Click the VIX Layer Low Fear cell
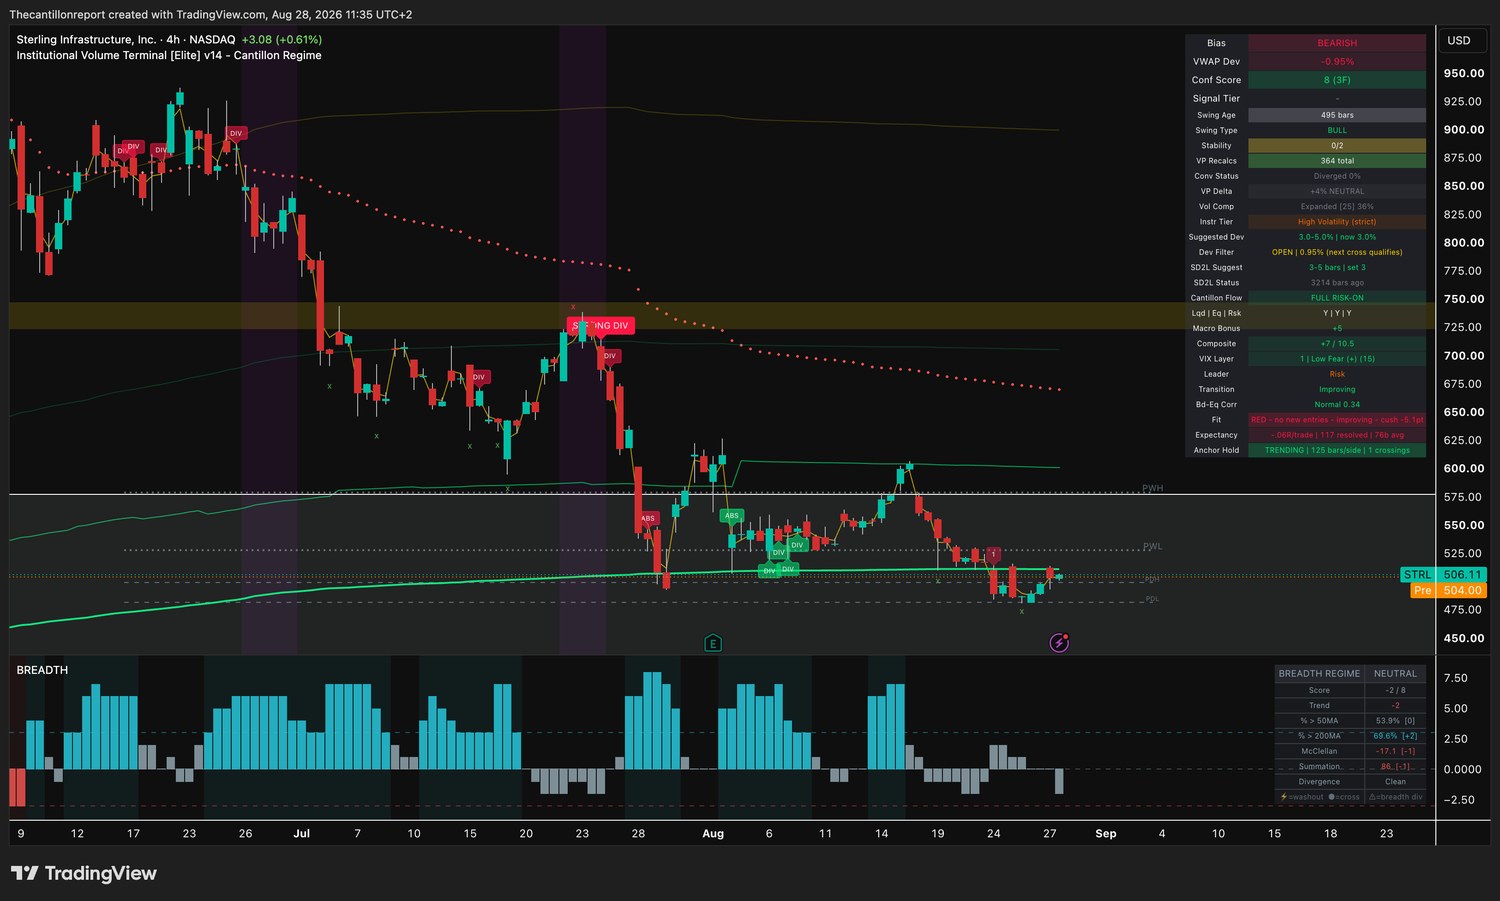 pos(1337,359)
